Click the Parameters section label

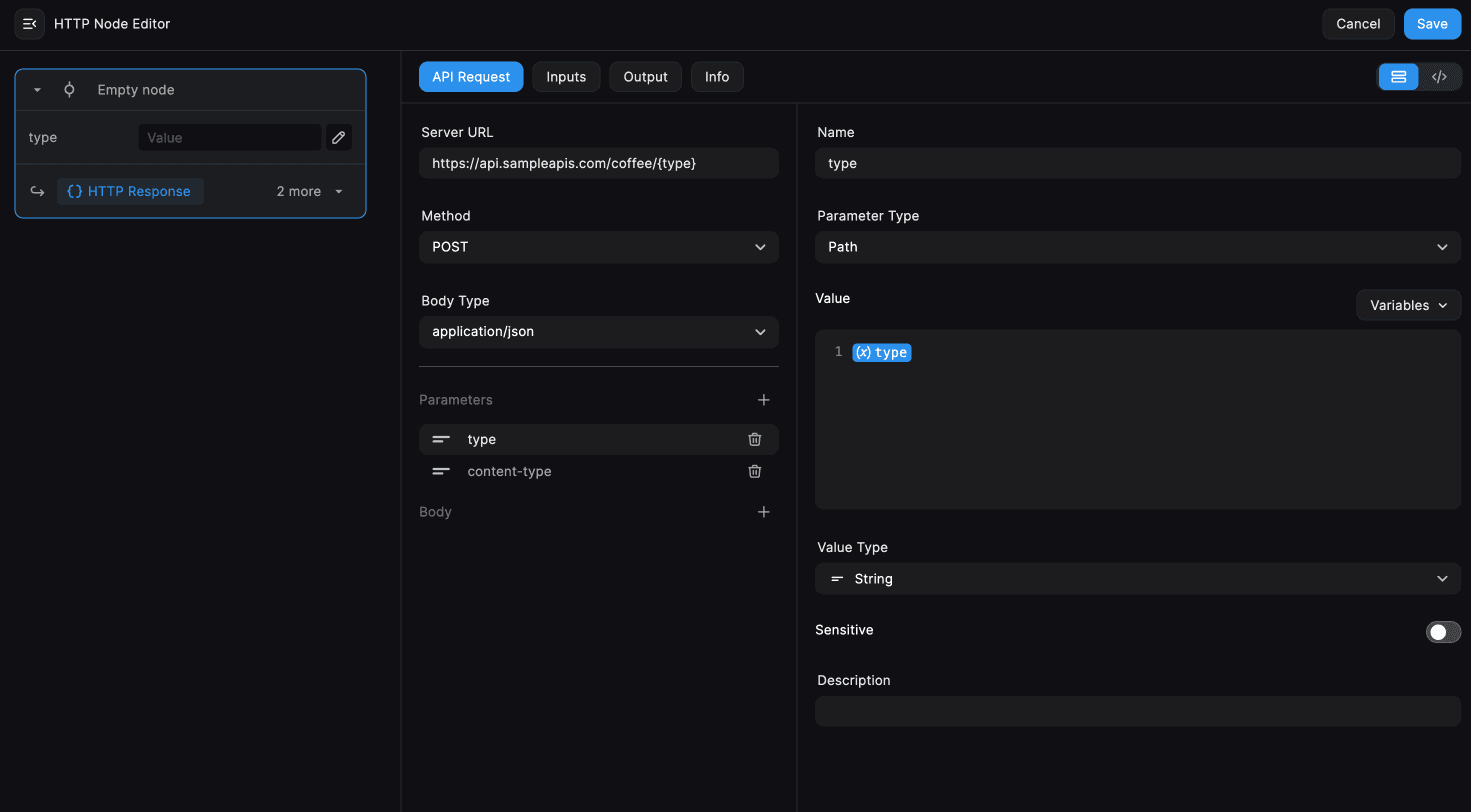point(456,400)
